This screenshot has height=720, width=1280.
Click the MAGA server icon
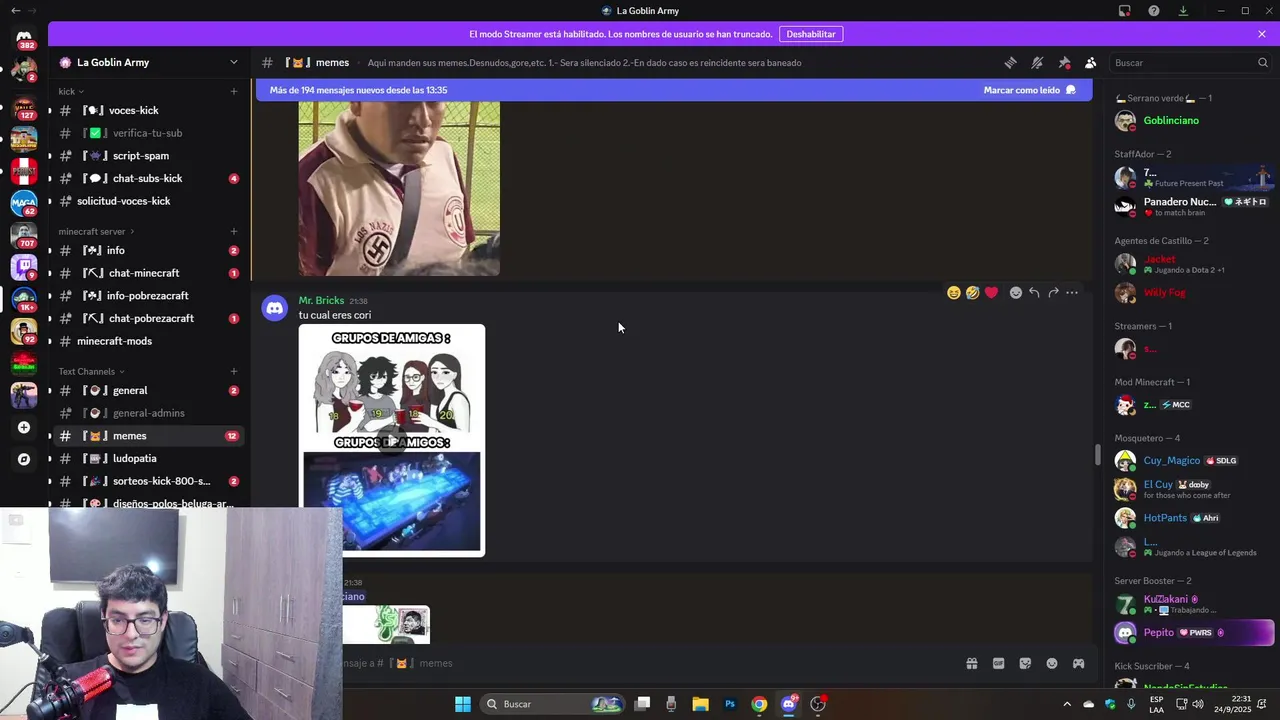[24, 203]
